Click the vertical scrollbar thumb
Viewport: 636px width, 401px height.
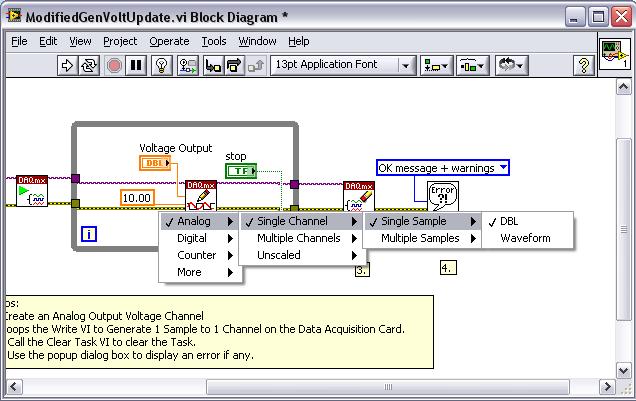(x=623, y=229)
